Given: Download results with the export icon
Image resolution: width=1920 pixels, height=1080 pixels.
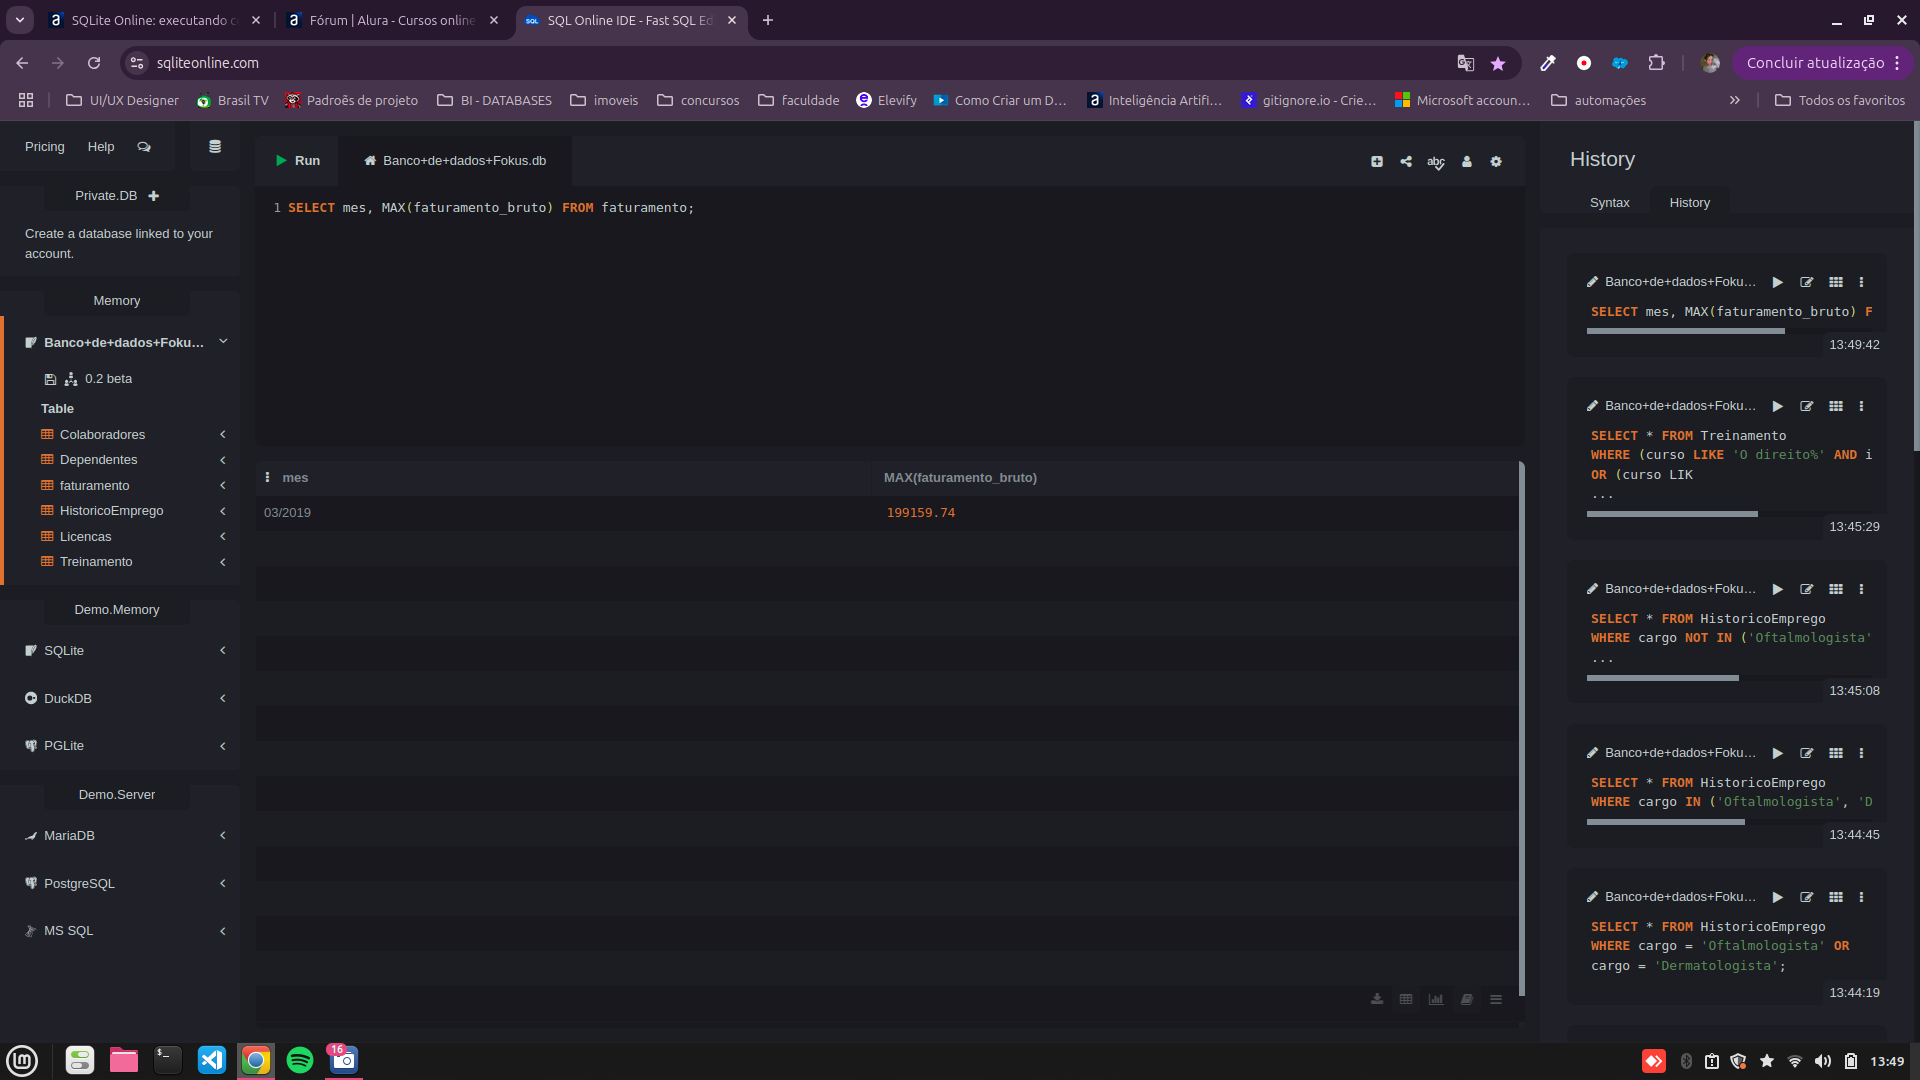Looking at the screenshot, I should click(1377, 1000).
